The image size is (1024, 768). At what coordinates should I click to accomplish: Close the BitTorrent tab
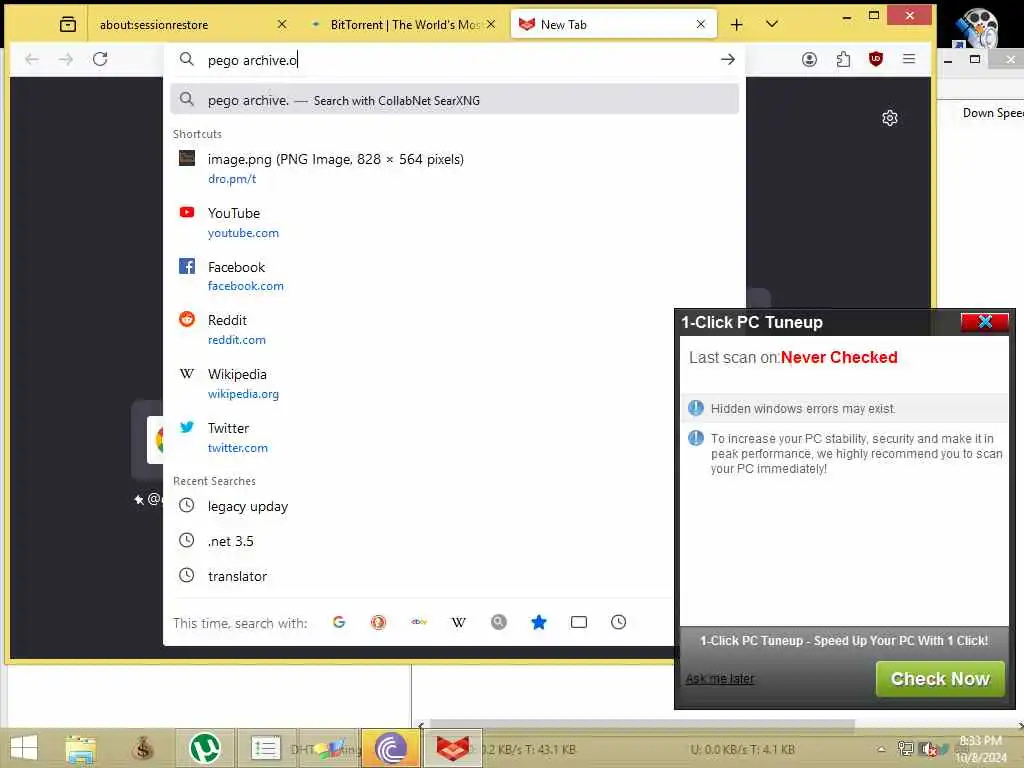[491, 25]
